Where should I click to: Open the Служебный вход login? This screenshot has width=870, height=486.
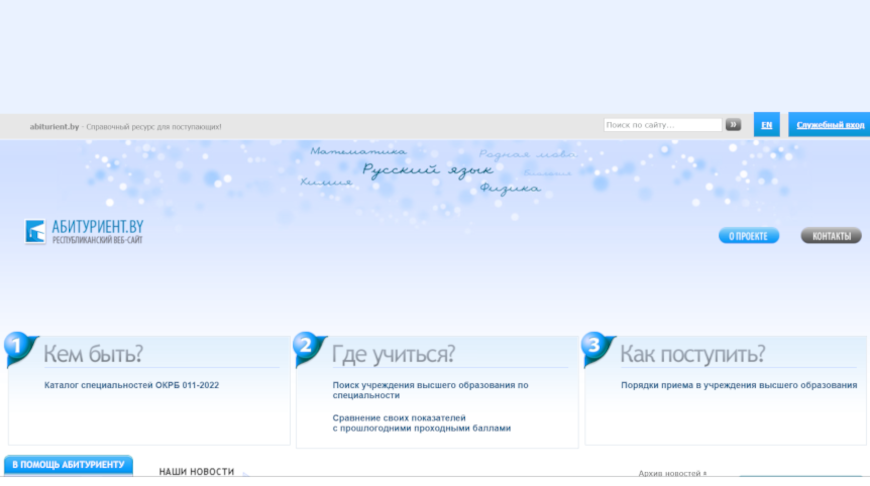tap(829, 125)
